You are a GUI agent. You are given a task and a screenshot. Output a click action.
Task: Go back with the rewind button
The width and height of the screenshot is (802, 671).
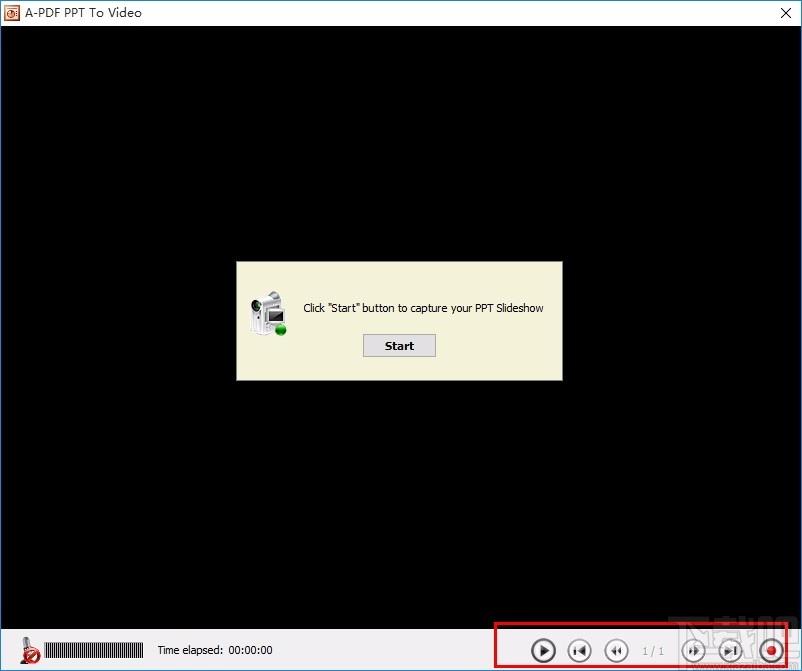616,651
